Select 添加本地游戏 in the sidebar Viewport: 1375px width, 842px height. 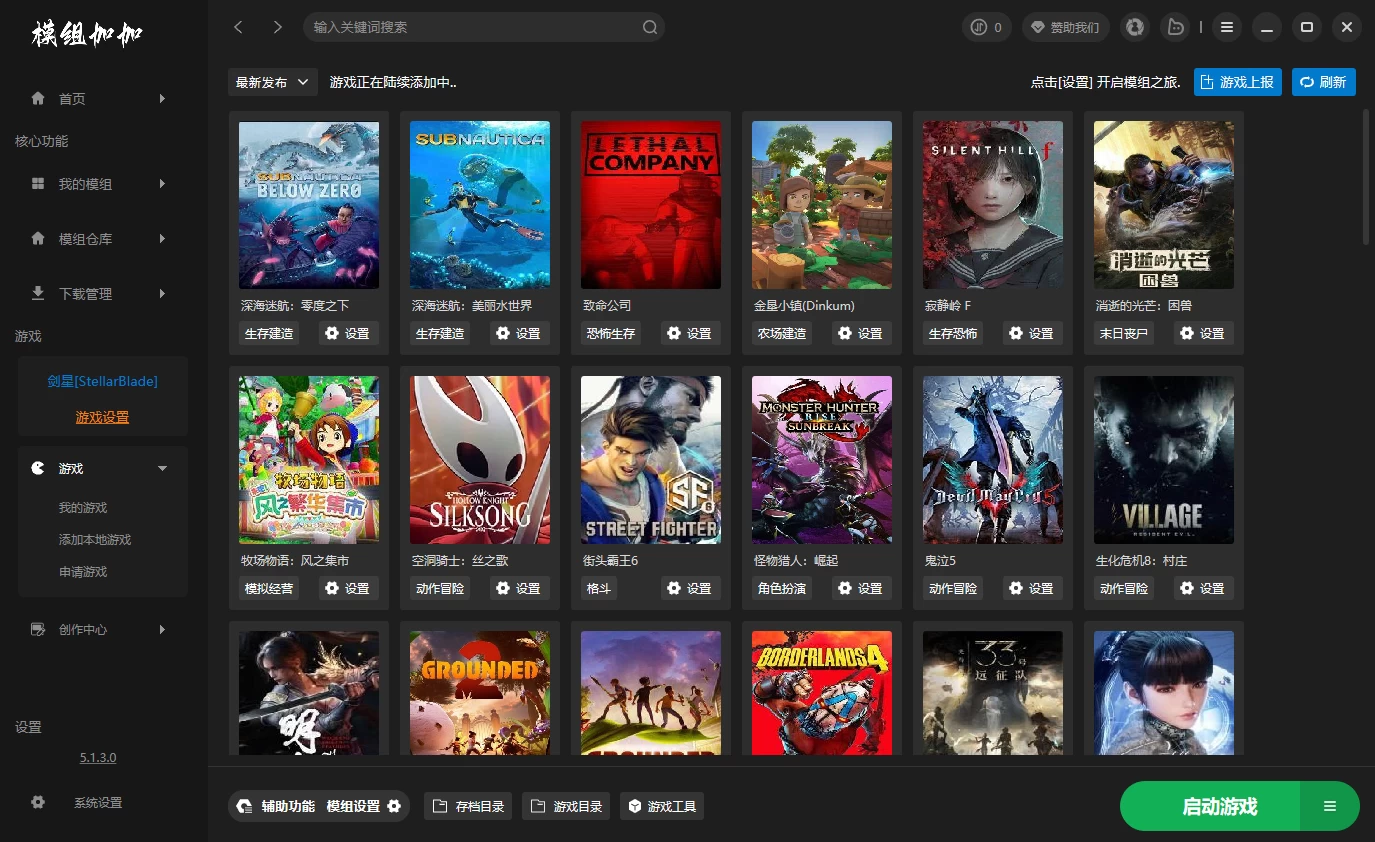tap(95, 540)
